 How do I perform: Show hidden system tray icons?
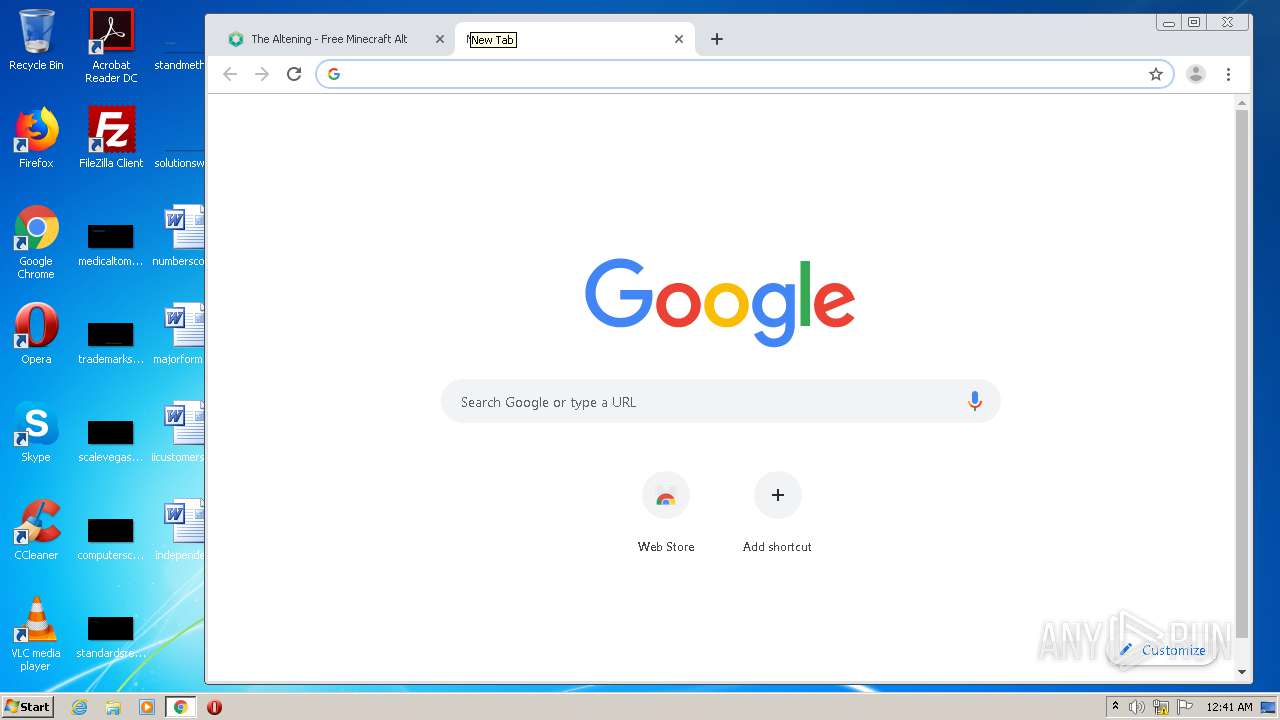click(1115, 707)
